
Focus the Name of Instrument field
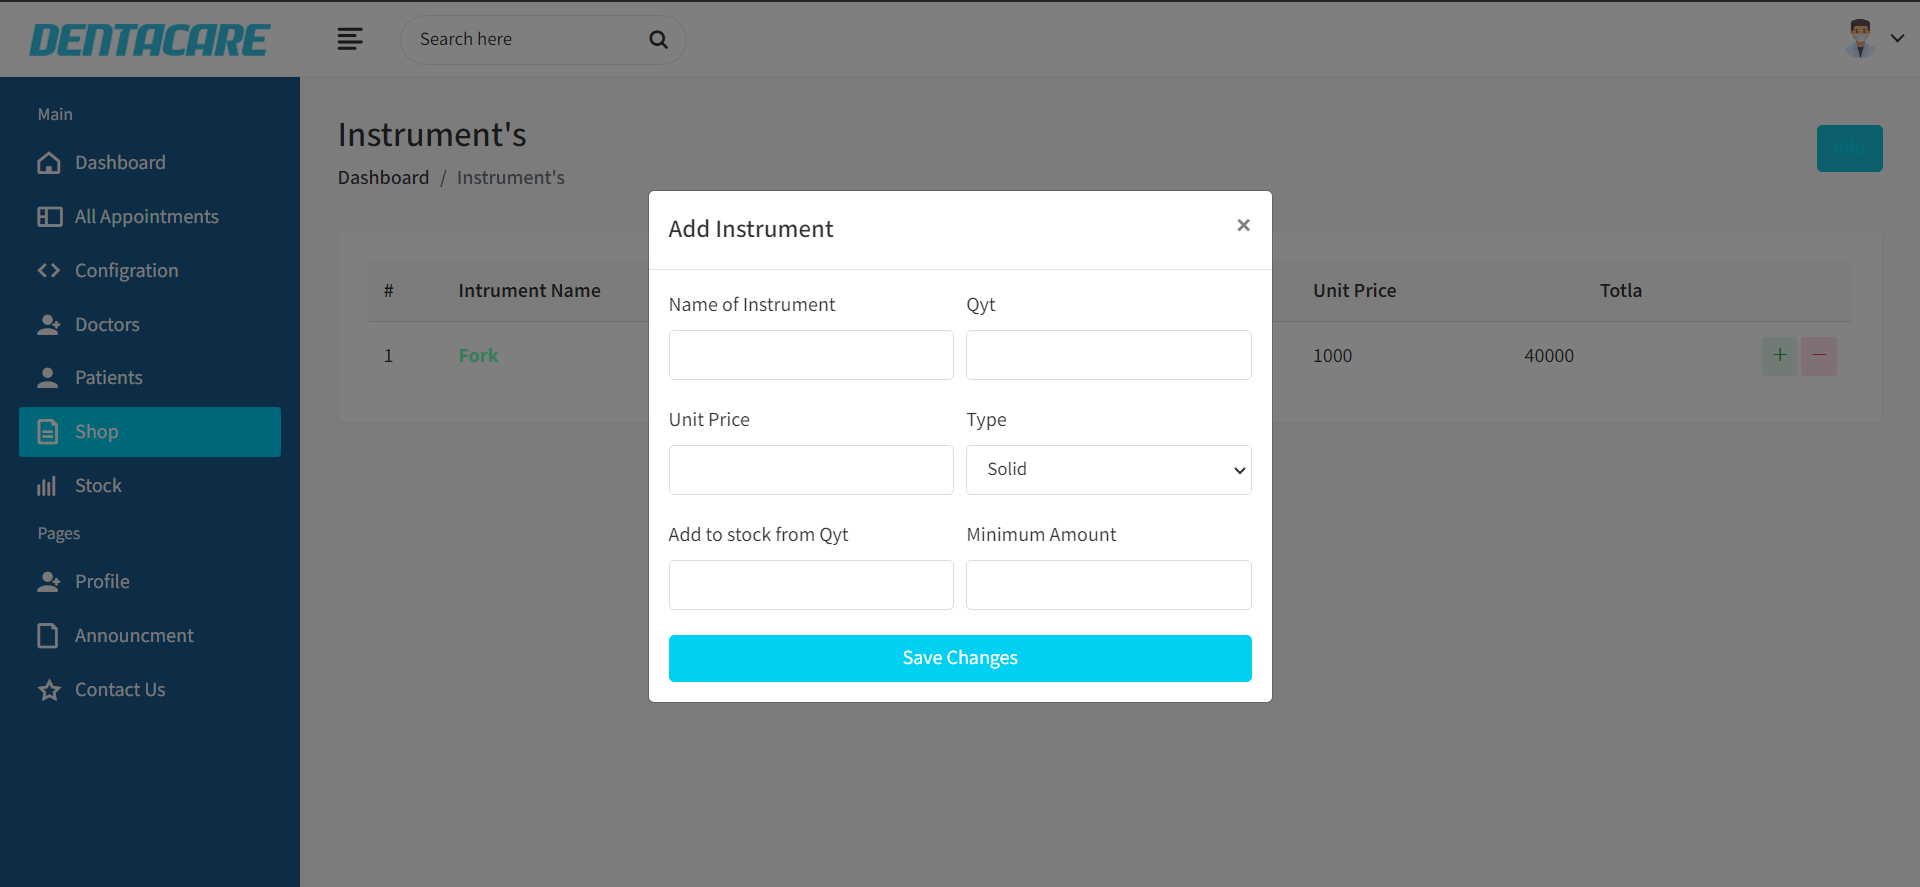coord(810,355)
